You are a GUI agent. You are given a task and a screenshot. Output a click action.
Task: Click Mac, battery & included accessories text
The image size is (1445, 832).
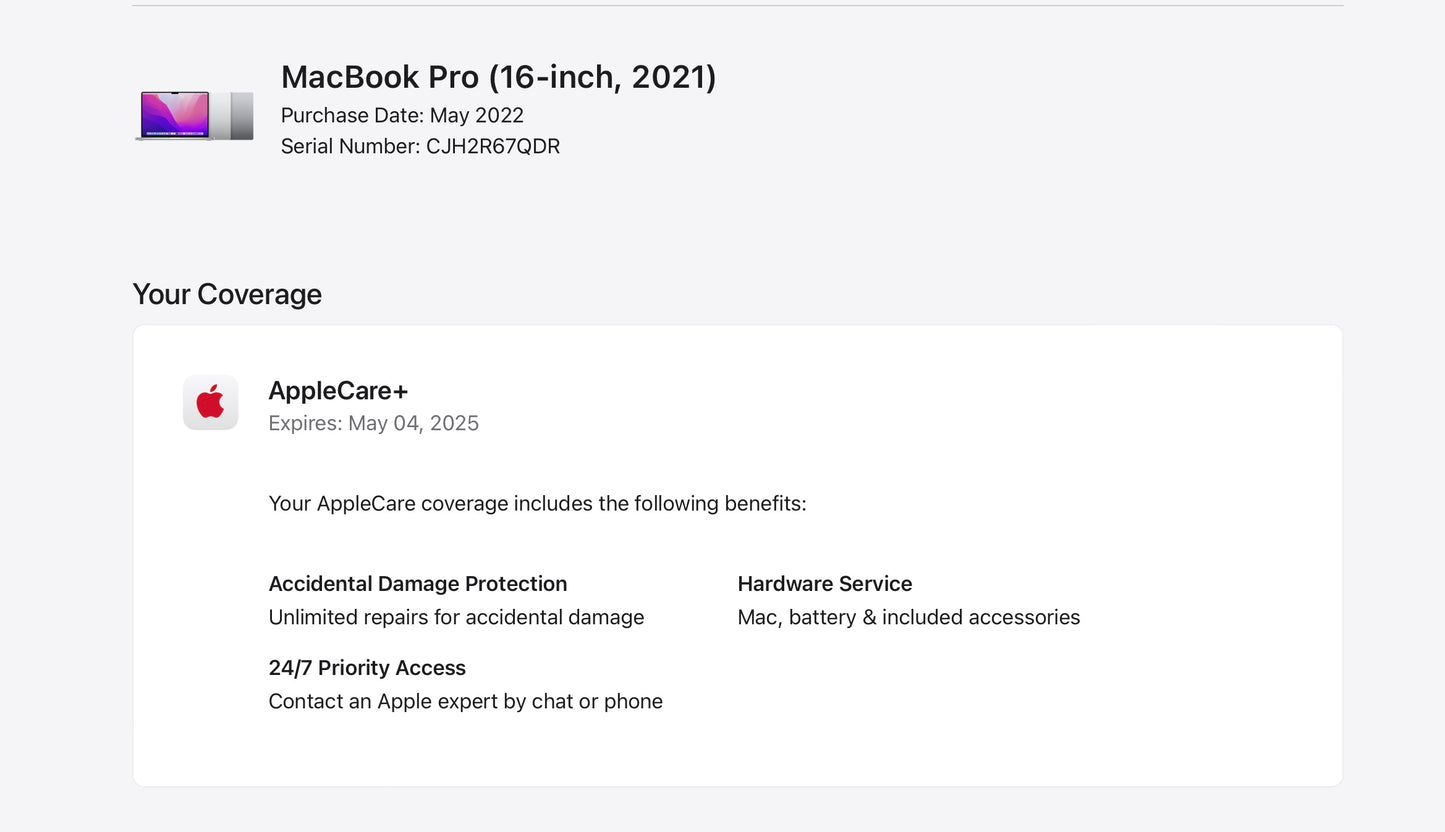(908, 617)
